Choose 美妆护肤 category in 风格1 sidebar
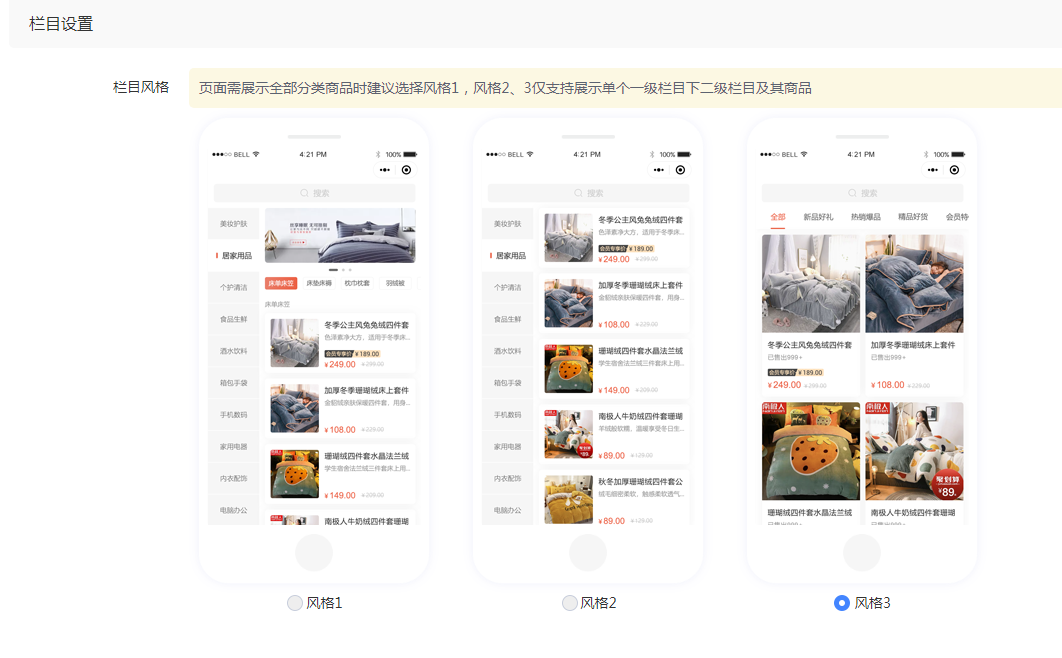 tap(233, 223)
